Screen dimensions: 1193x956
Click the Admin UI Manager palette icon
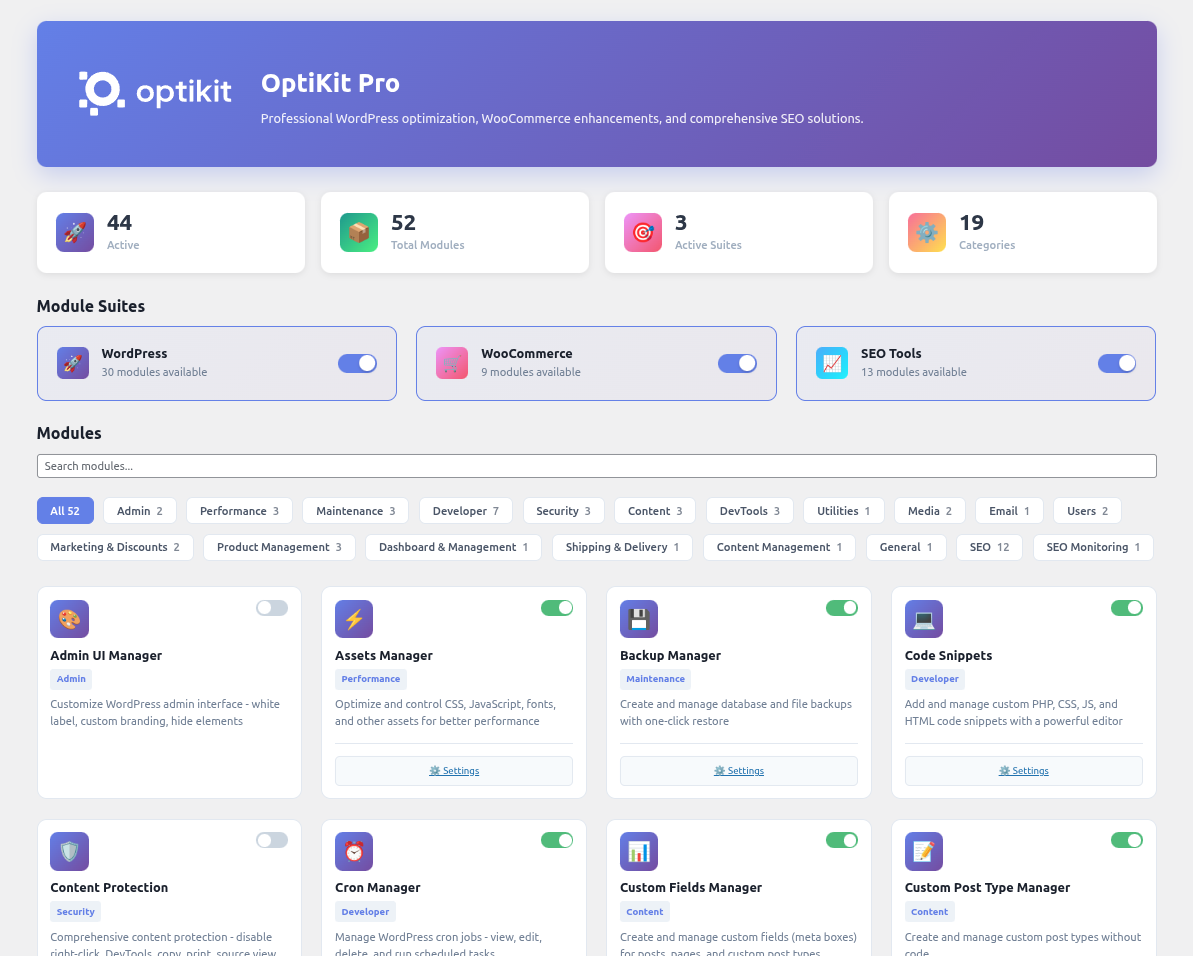69,619
